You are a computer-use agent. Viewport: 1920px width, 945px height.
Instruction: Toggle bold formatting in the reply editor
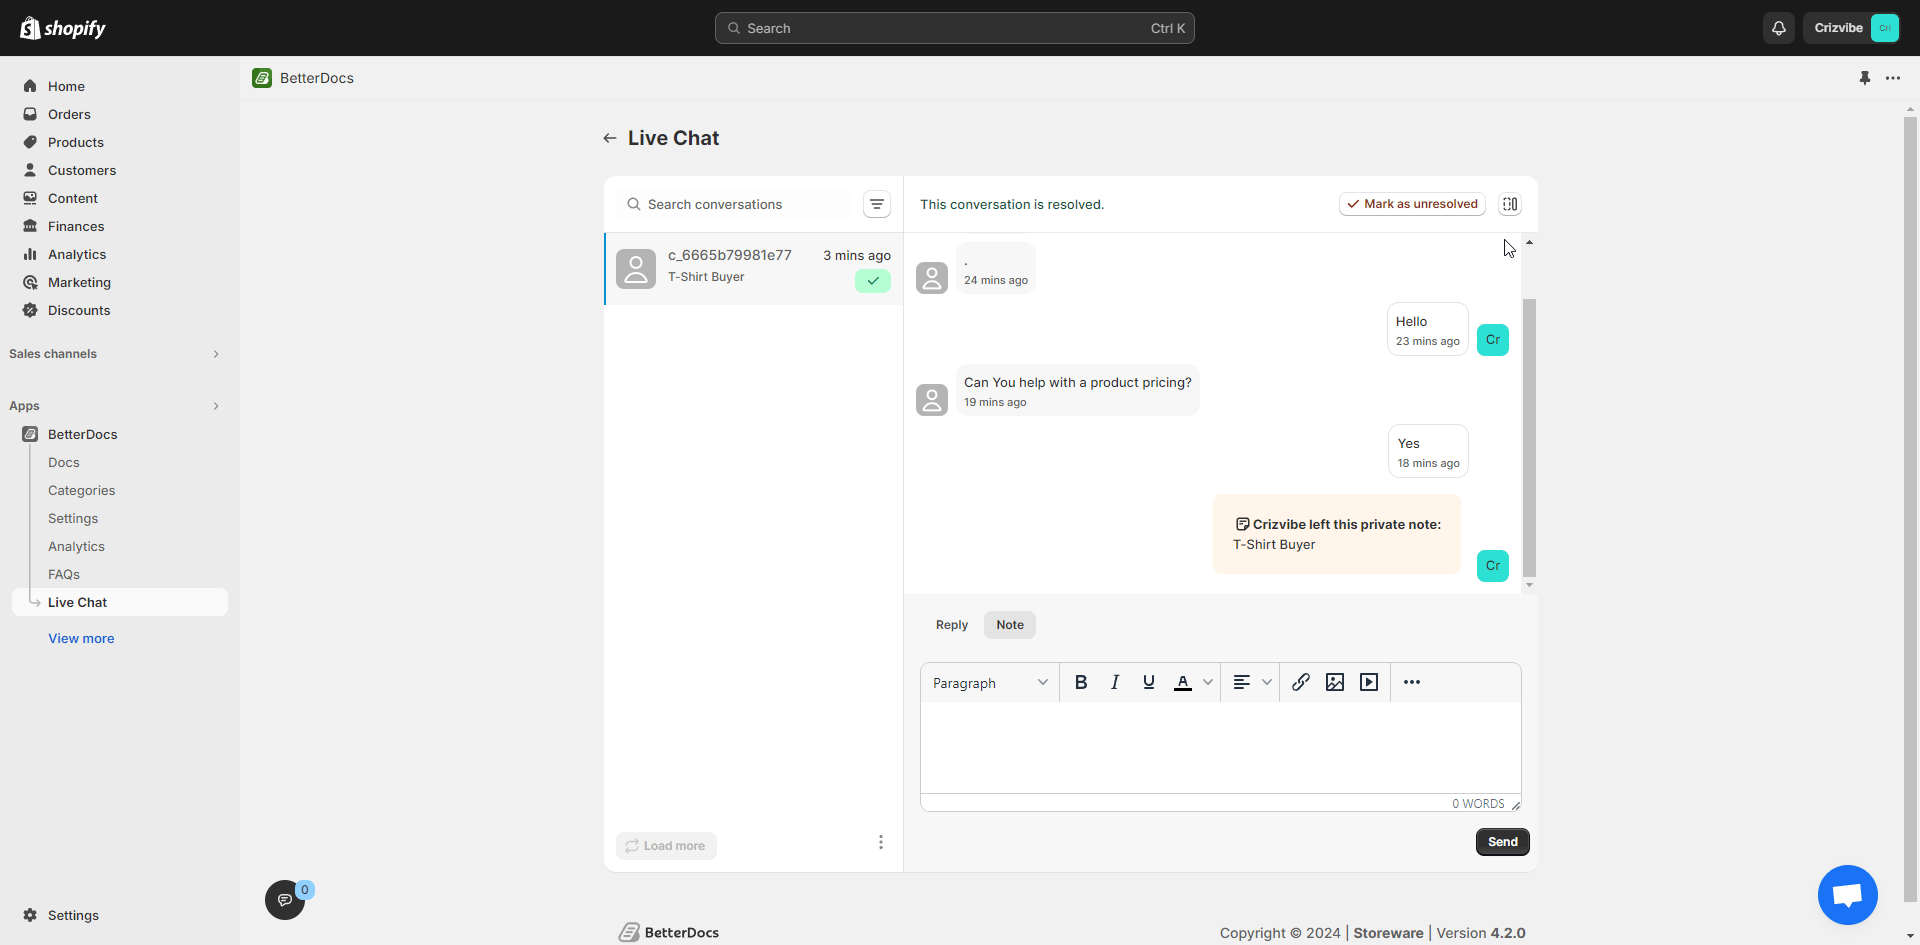click(x=1081, y=682)
